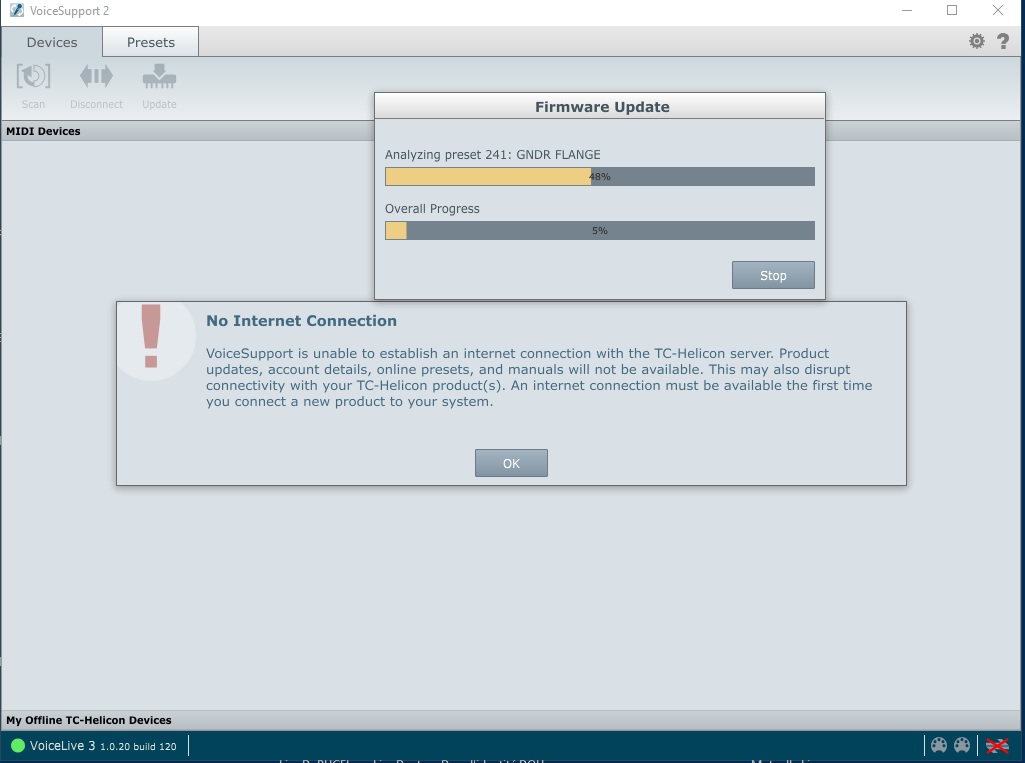Click the 1.0.20 build 120 version text
Screen dimensions: 1025x763
[x=138, y=746]
